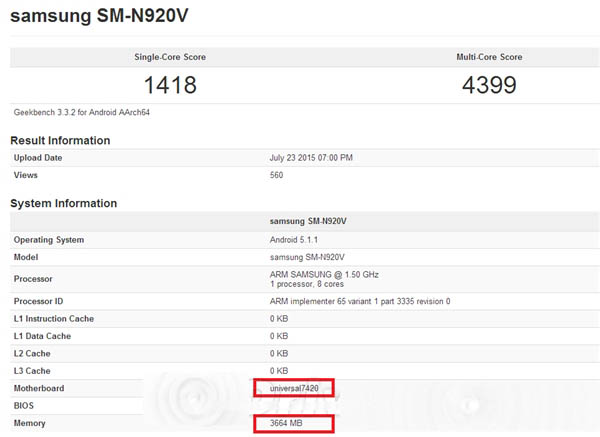The image size is (600, 437).
Task: Click the Views count of 560
Action: click(x=277, y=175)
